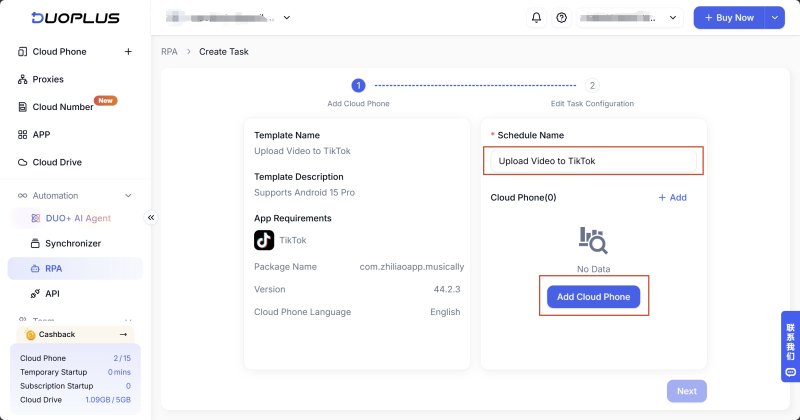Click Cloud Phone Language value English

(x=445, y=312)
